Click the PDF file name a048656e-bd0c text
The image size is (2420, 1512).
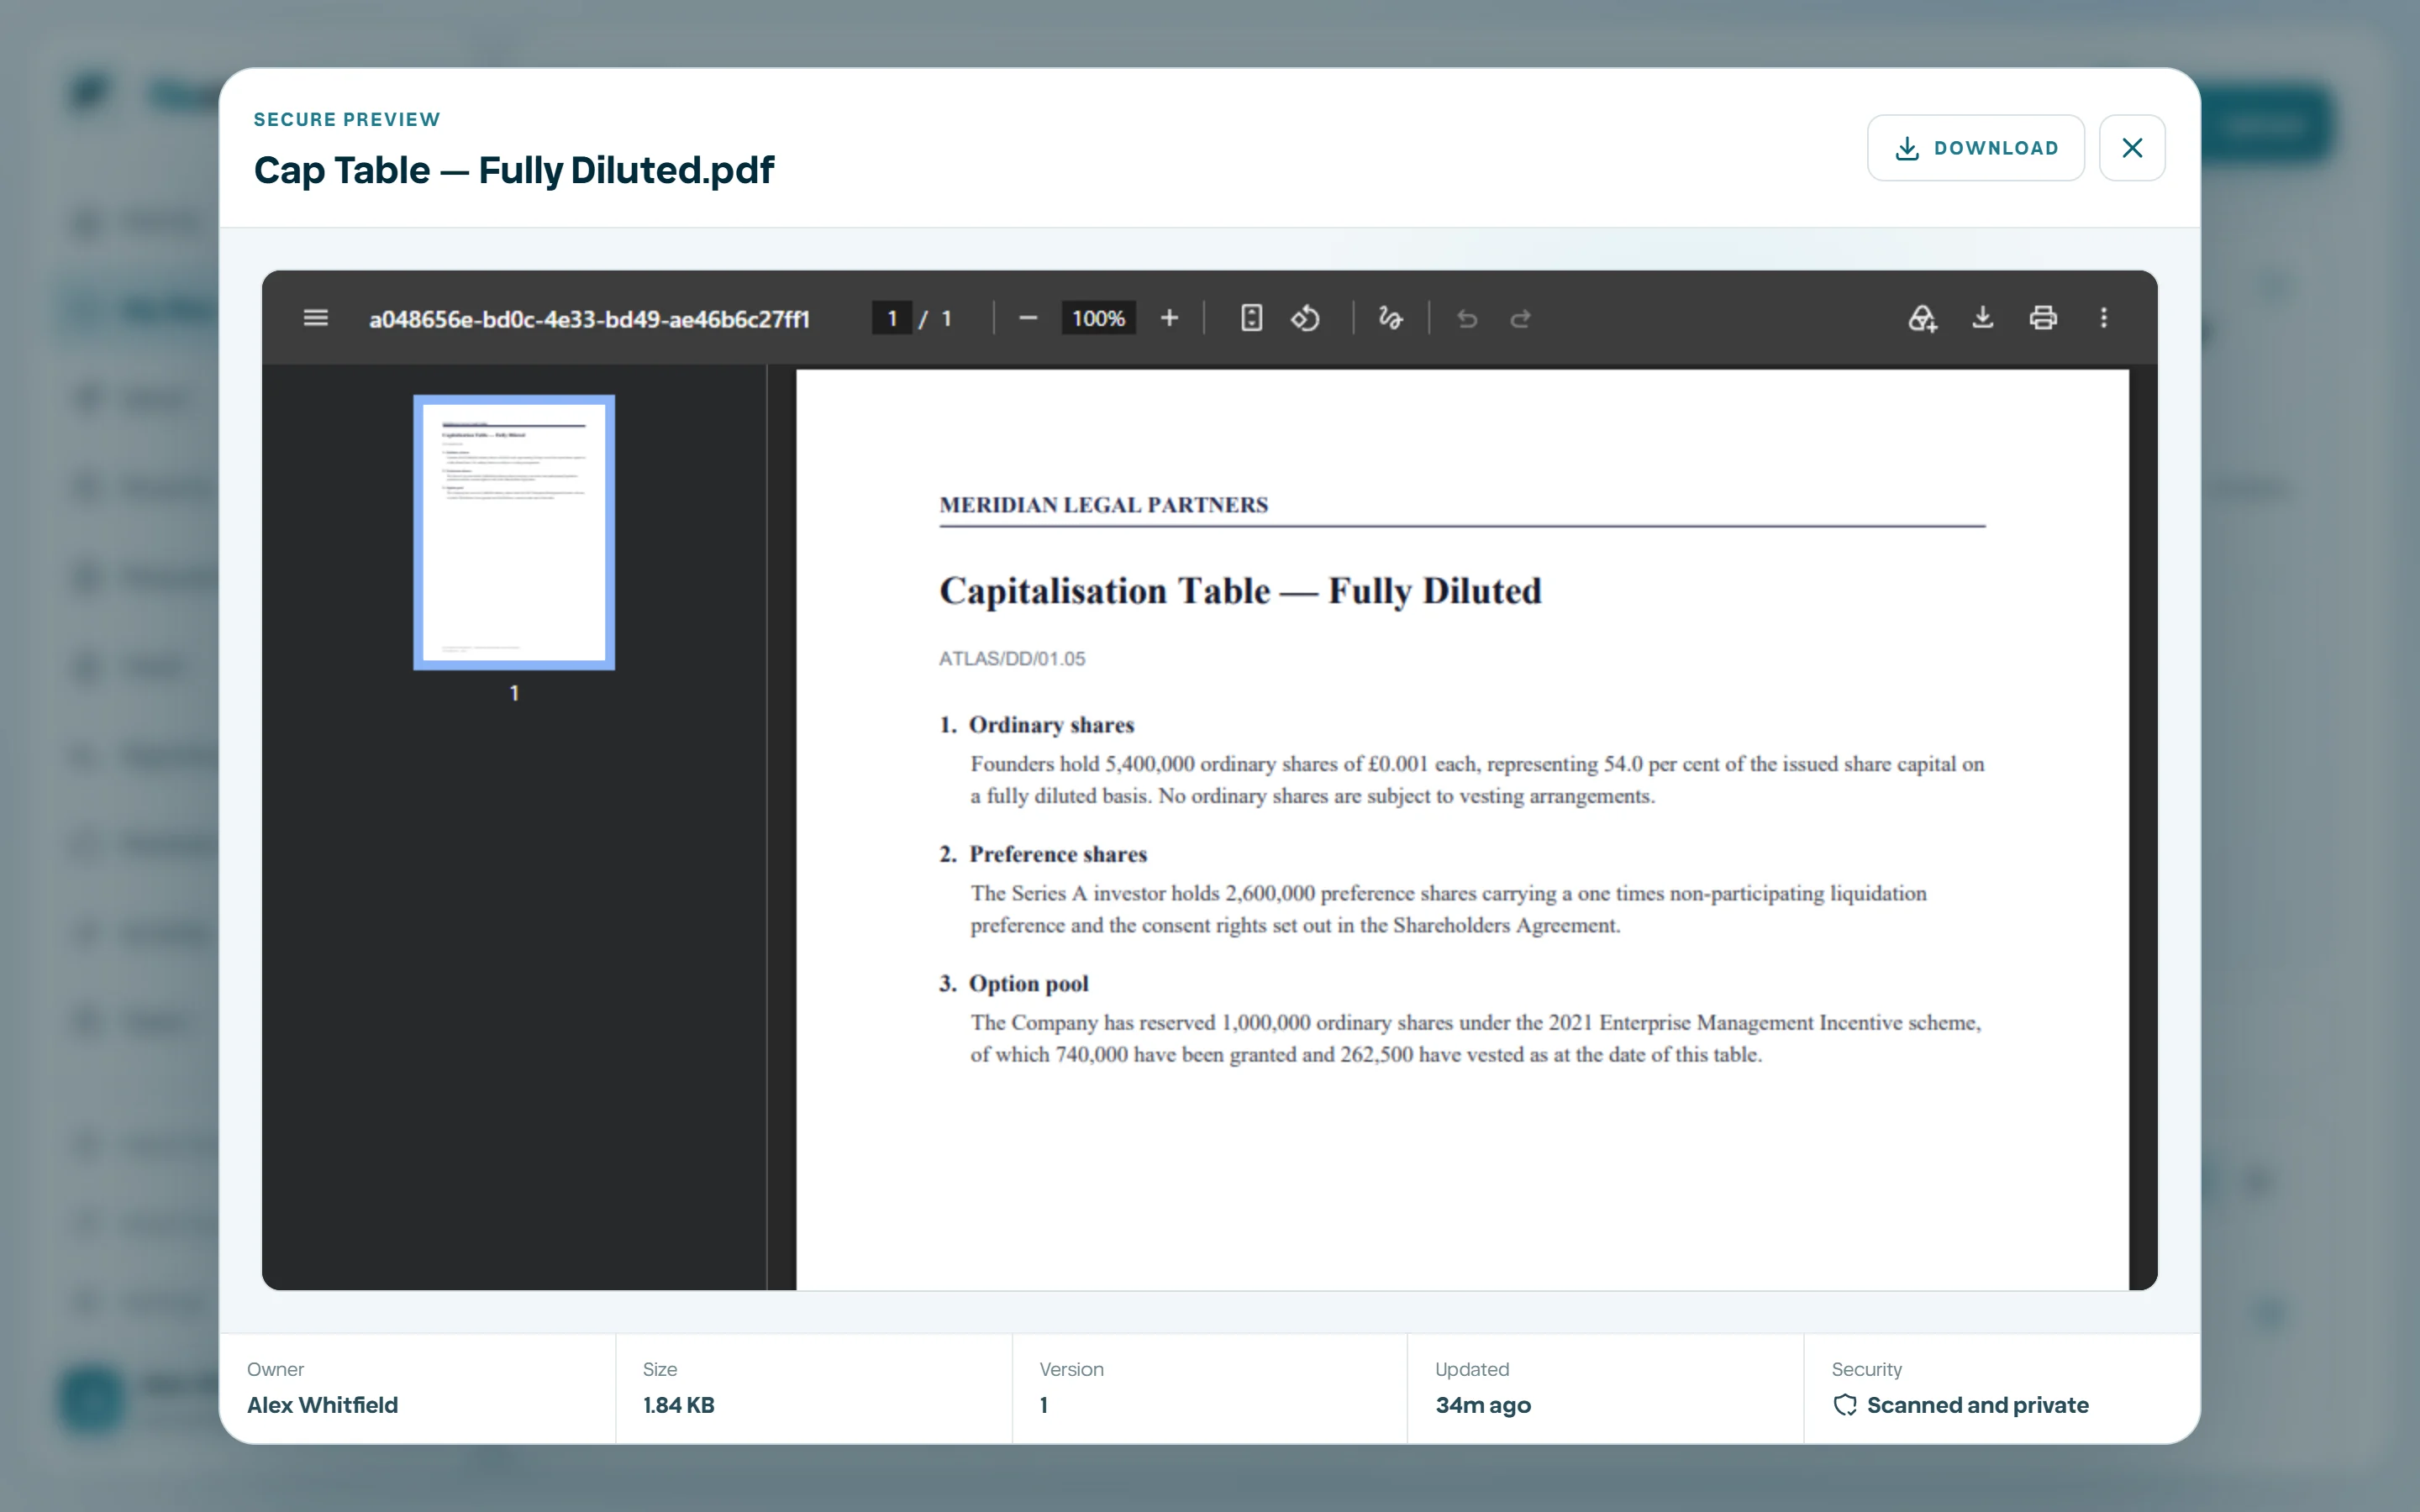click(589, 319)
